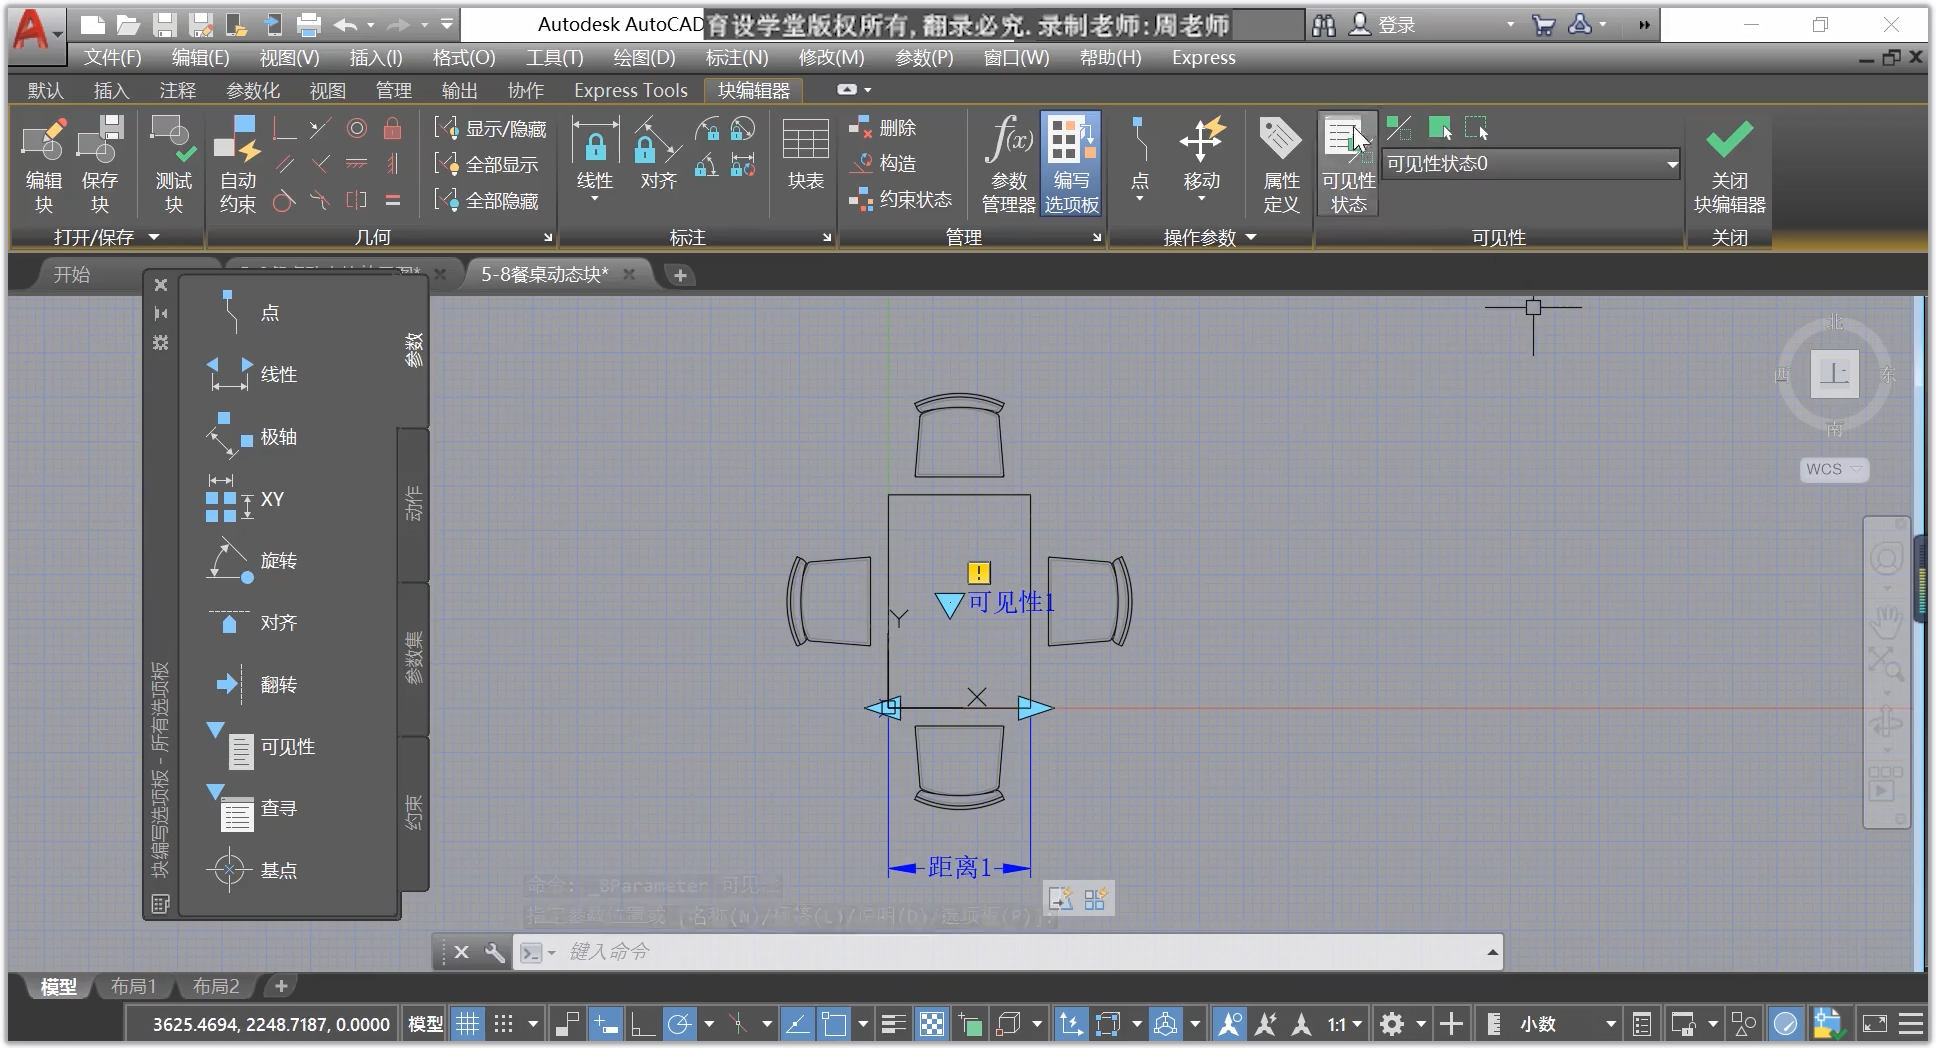Select the Rotation parameter in palette
This screenshot has width=1936, height=1049.
[252, 560]
